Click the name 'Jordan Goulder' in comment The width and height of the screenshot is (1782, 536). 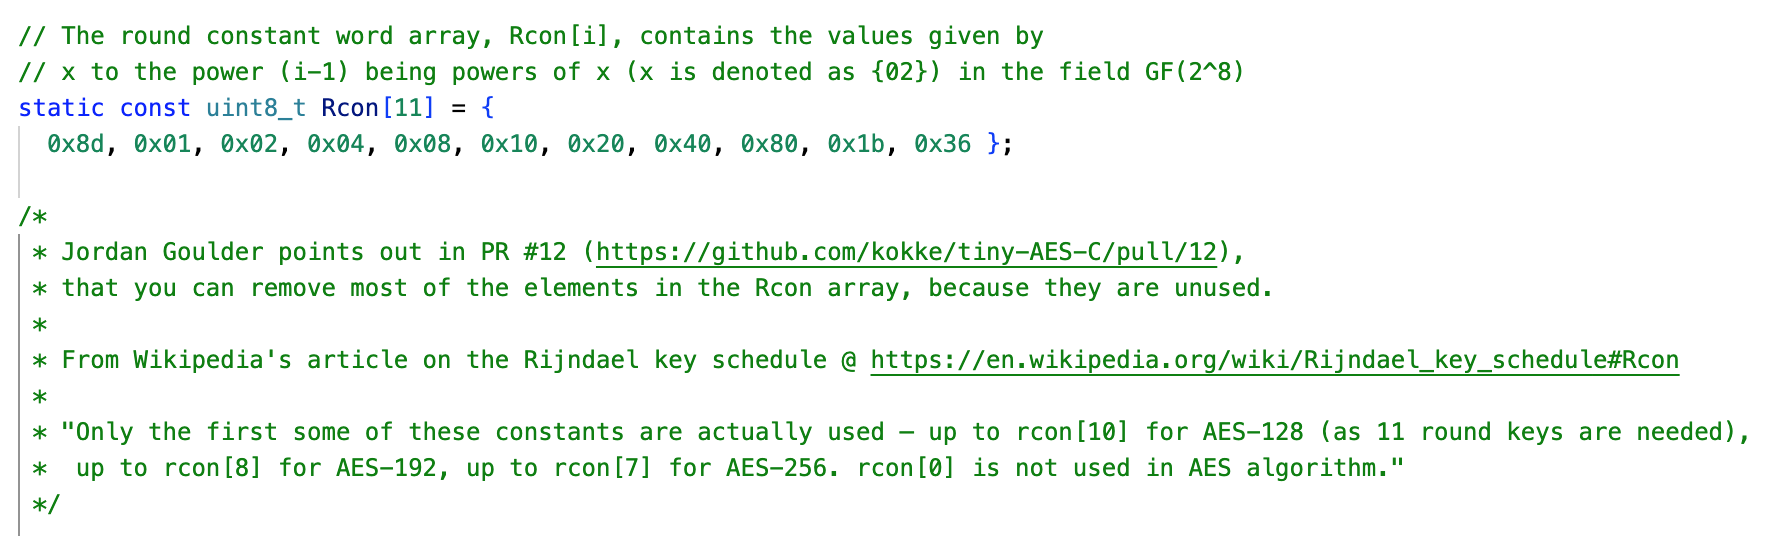162,252
